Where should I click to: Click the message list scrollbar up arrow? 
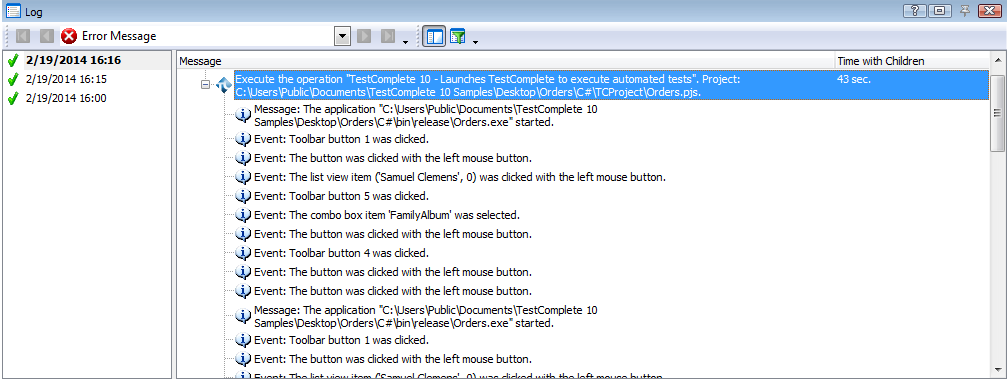(x=997, y=60)
